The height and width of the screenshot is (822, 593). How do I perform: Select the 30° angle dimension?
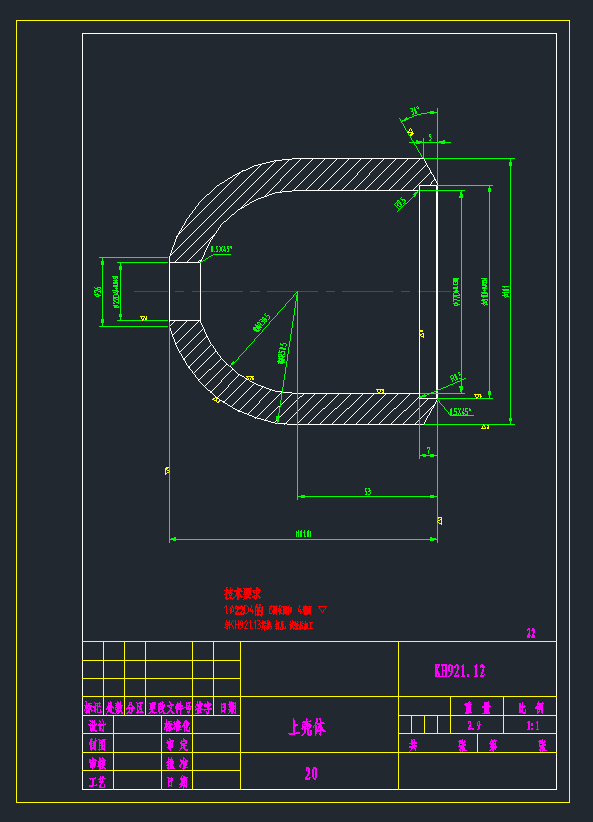pyautogui.click(x=414, y=111)
